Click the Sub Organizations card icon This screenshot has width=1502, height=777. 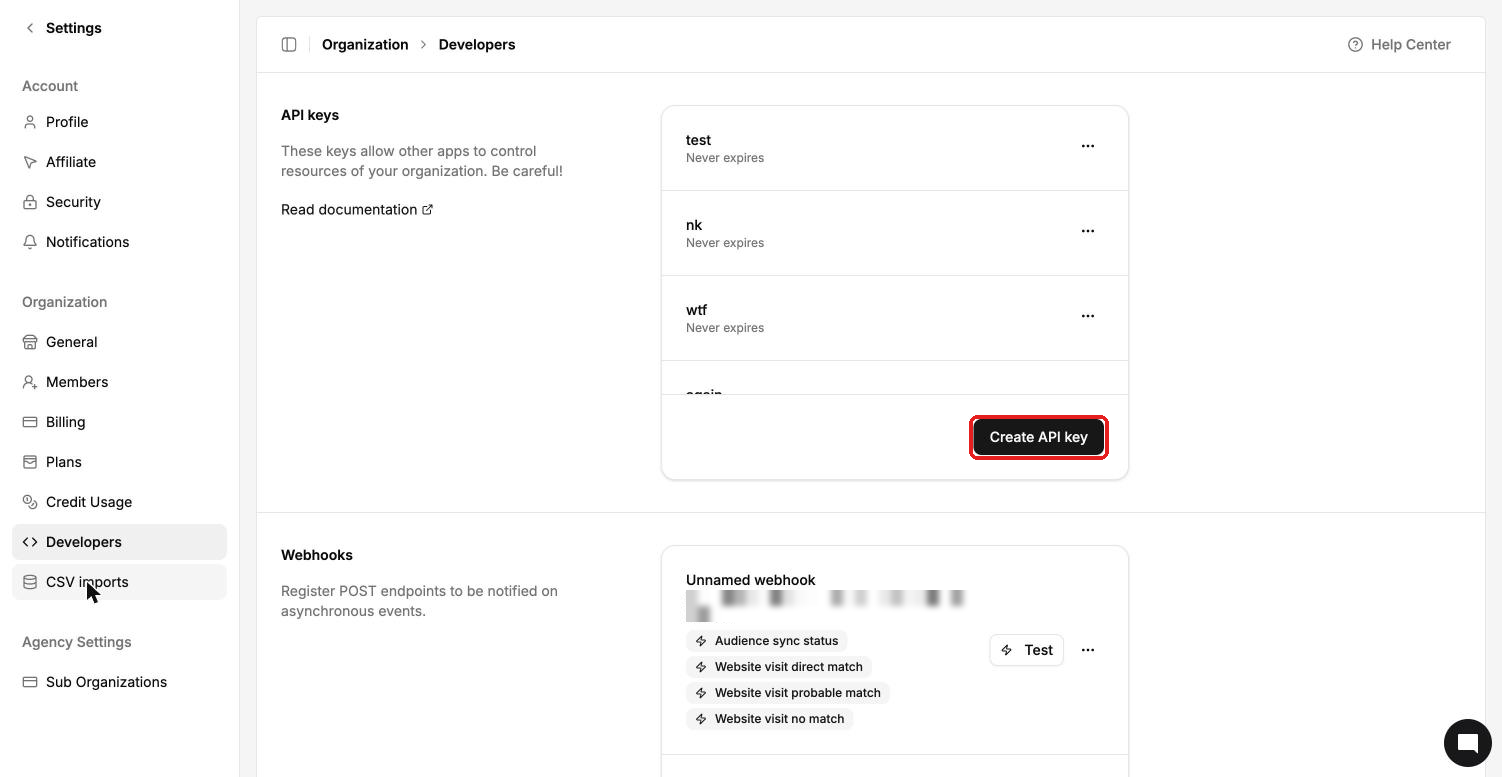pos(30,682)
